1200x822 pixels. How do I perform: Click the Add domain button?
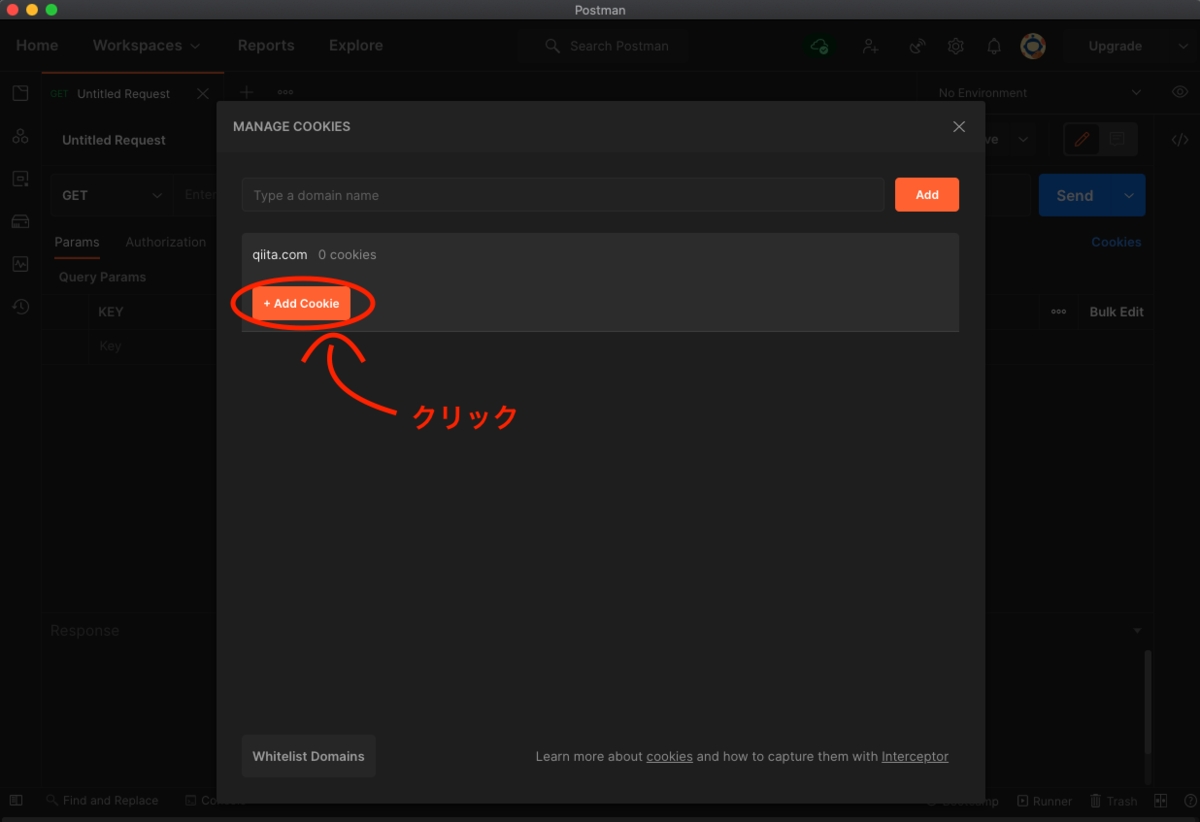coord(927,195)
